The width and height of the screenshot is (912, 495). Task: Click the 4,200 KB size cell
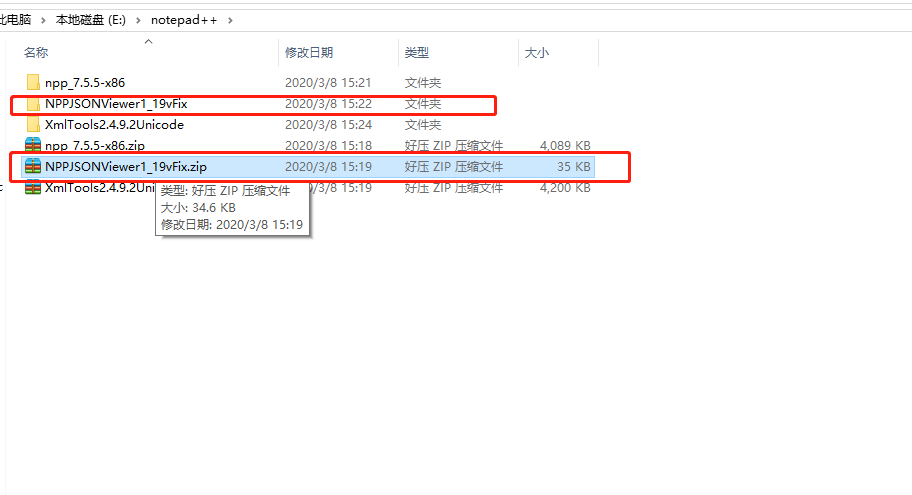565,187
